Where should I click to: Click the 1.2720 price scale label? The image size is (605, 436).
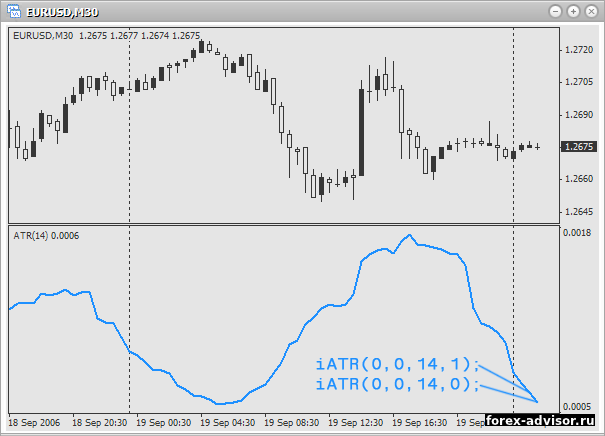[x=579, y=50]
